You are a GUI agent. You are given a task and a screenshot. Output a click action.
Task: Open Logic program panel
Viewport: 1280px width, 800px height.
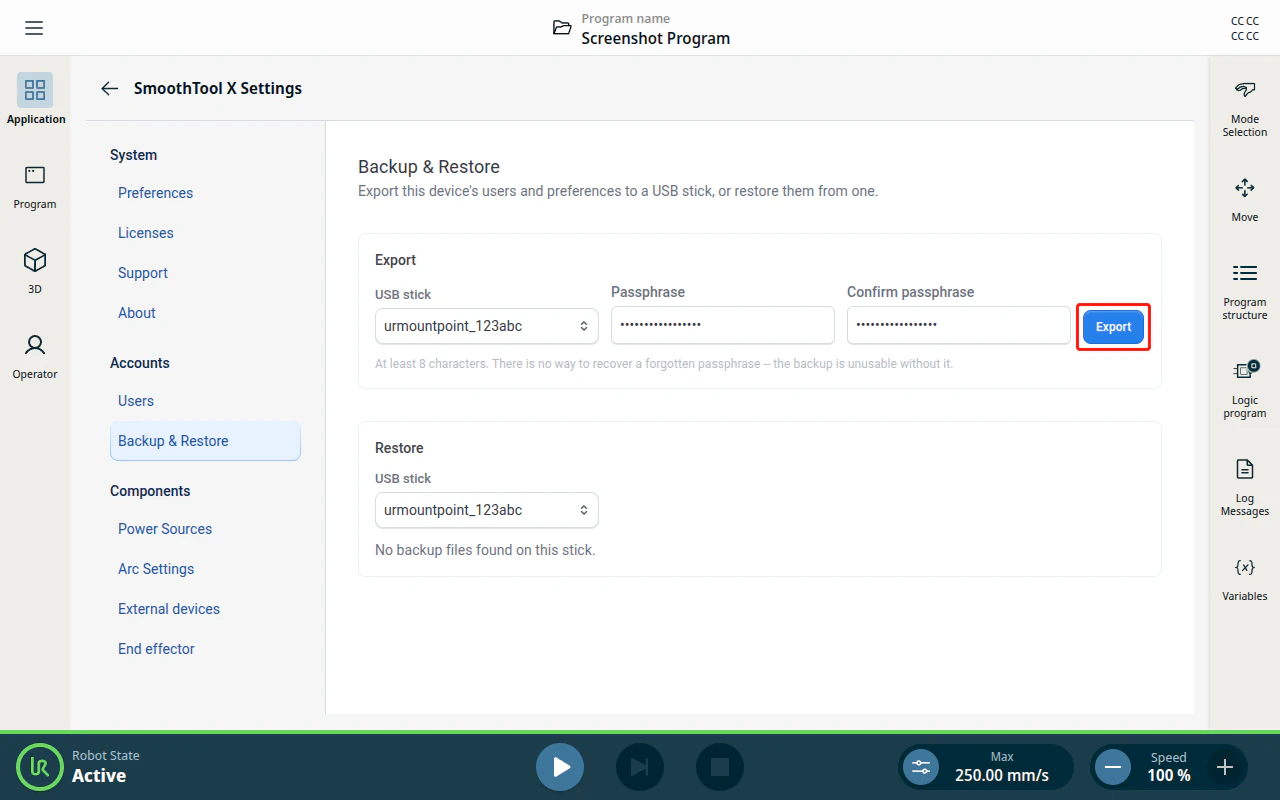coord(1245,389)
